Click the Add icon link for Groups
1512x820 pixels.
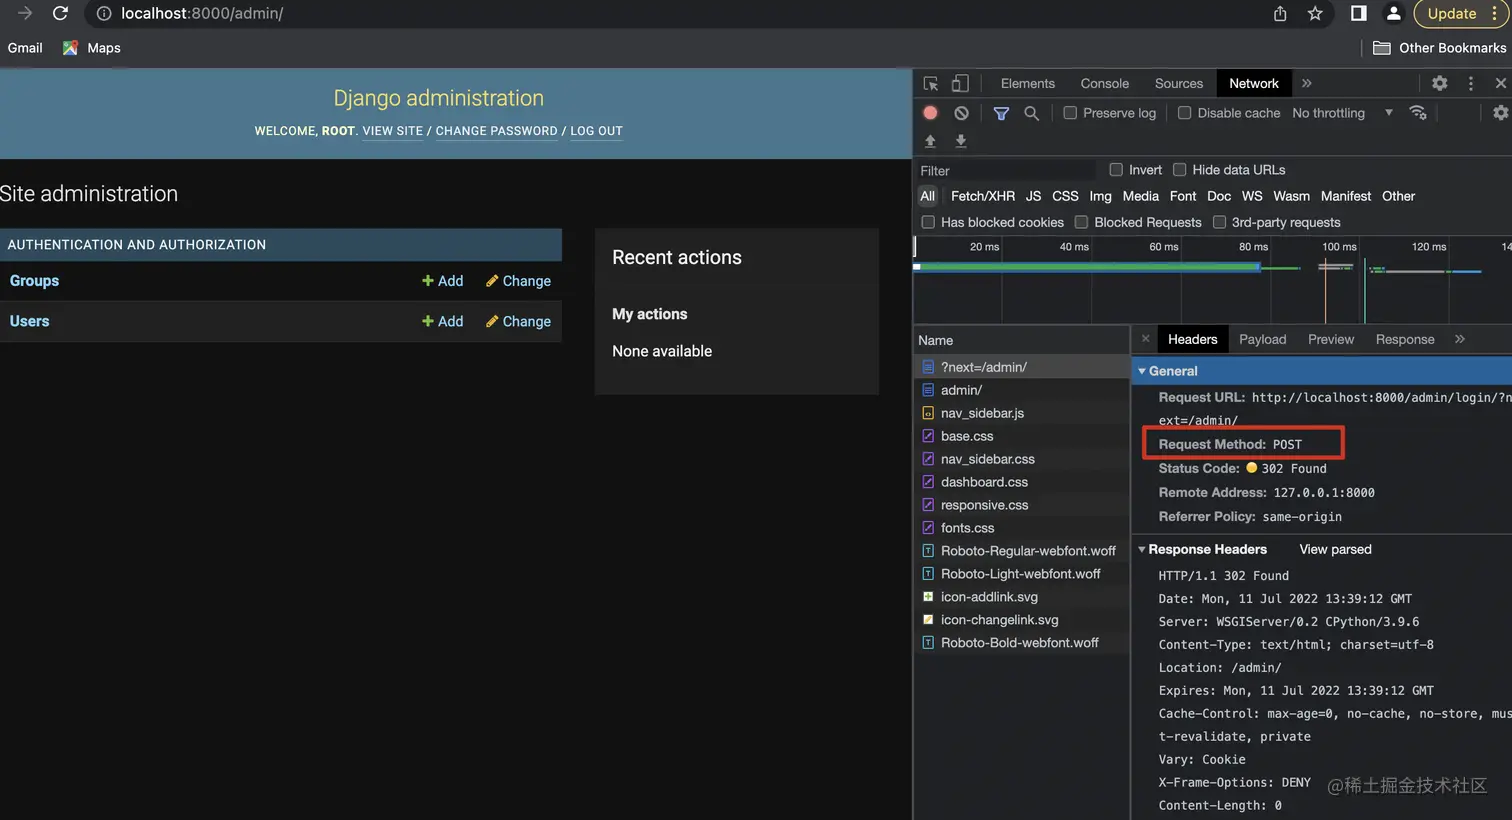(x=442, y=281)
